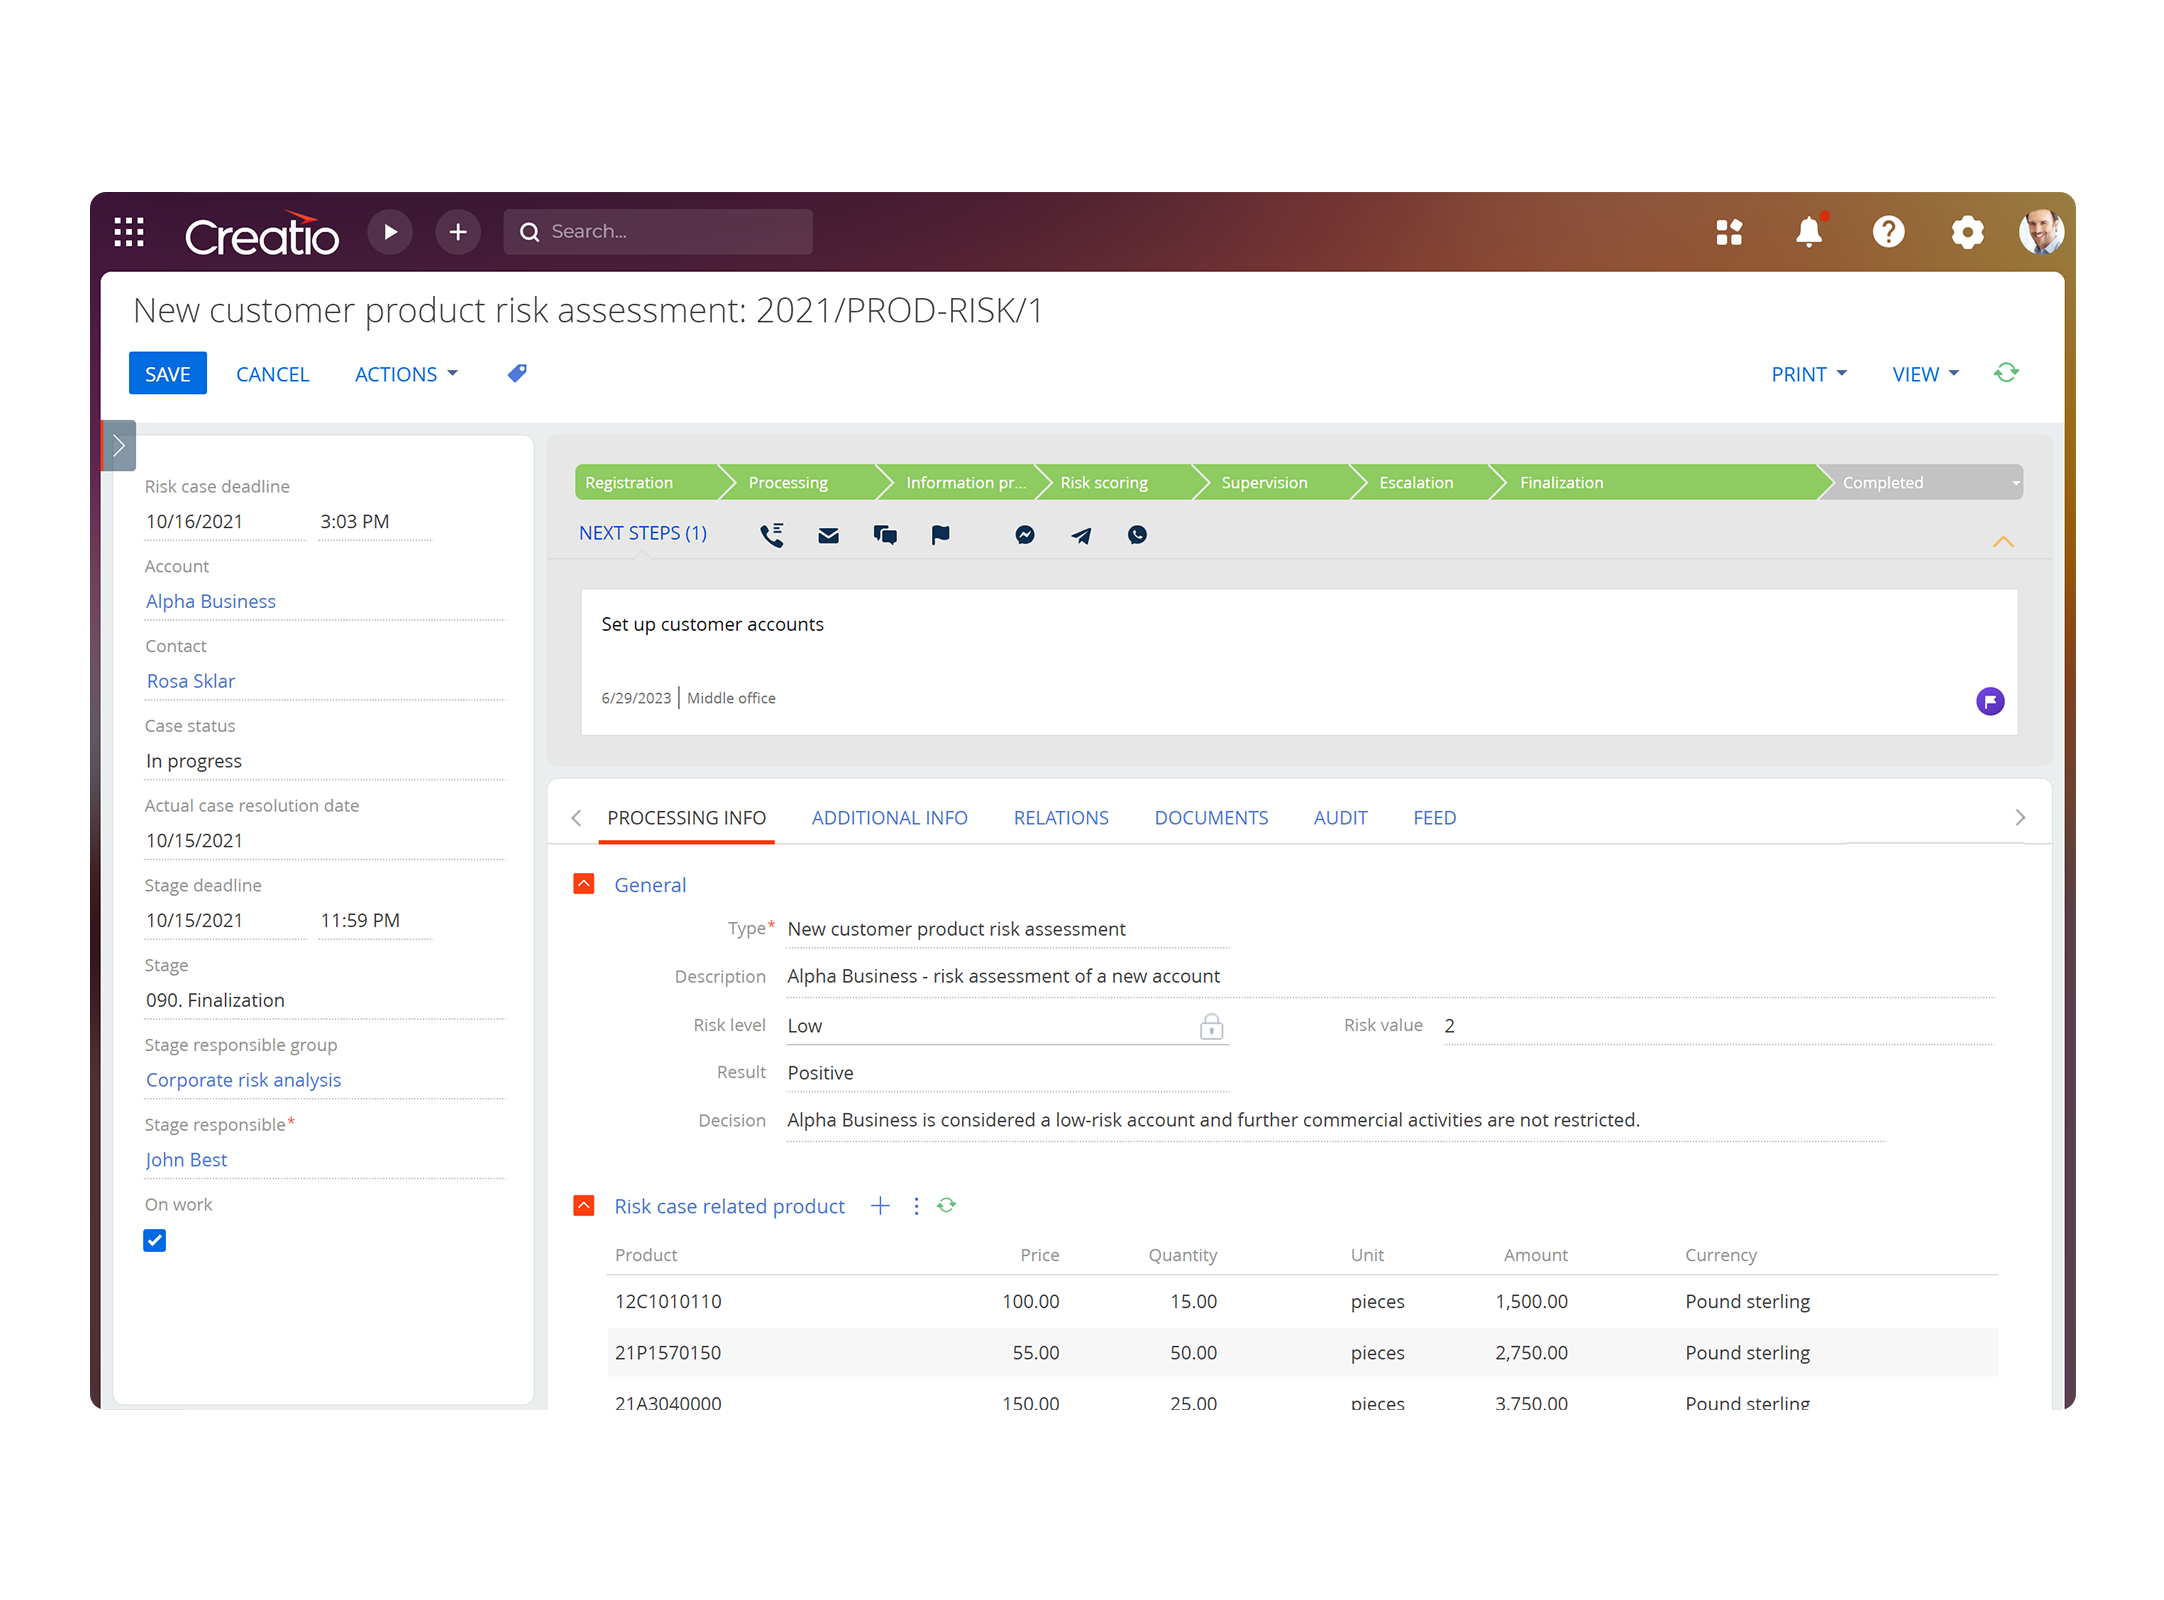Expand the Print dropdown
The image size is (2164, 1600).
(x=1808, y=374)
